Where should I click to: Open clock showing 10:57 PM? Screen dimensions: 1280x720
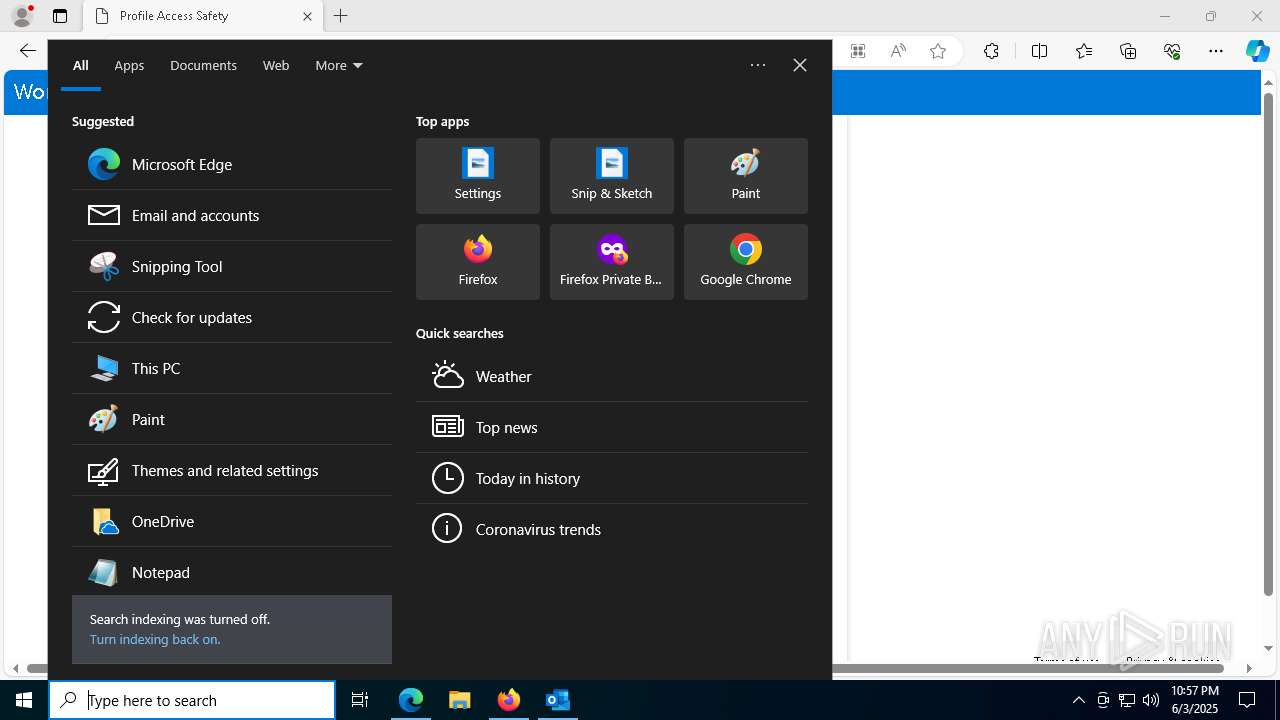click(x=1194, y=700)
